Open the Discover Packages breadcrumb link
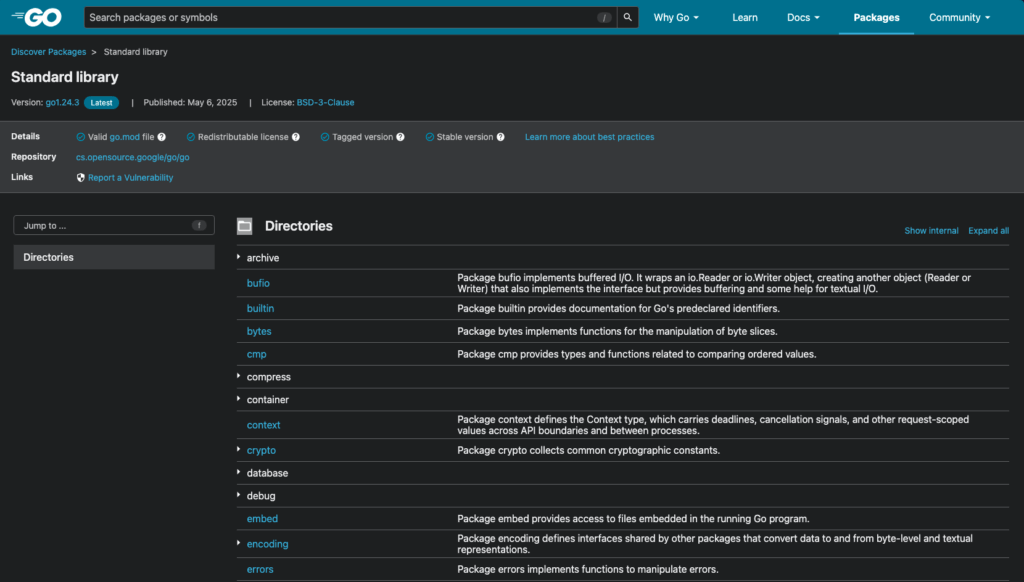 [48, 52]
